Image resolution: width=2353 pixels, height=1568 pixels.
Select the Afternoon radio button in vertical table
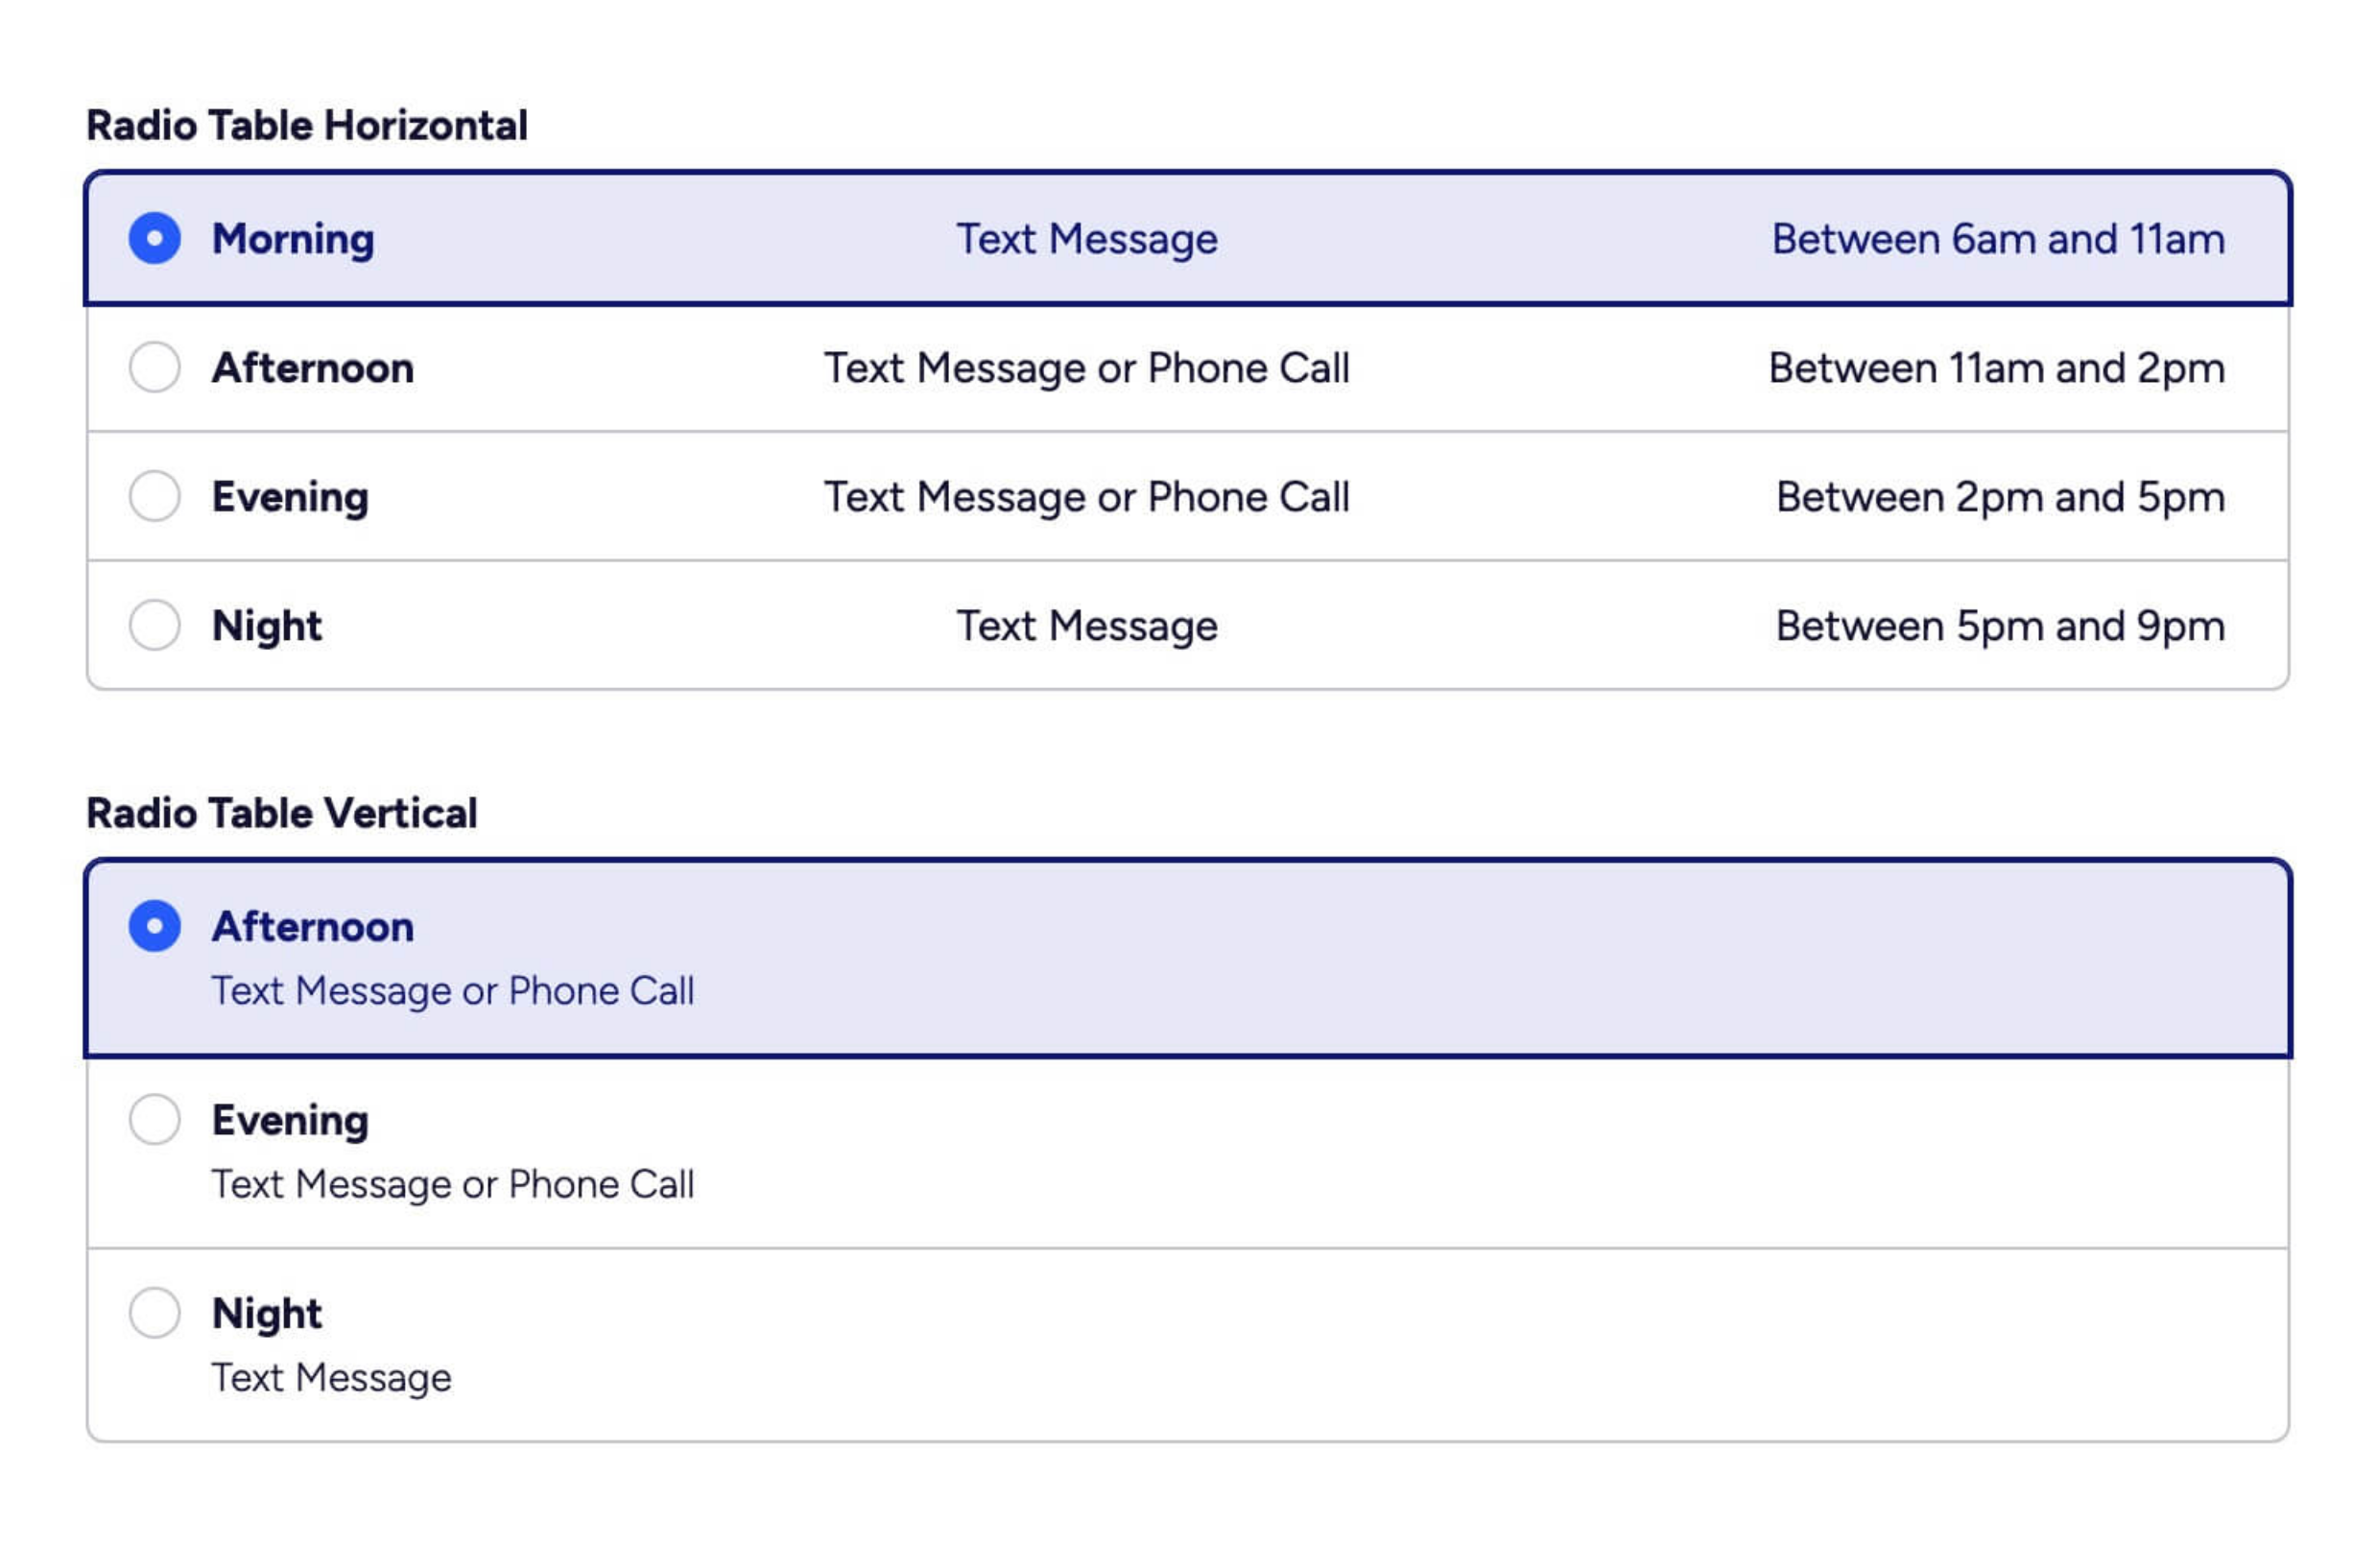pos(154,927)
